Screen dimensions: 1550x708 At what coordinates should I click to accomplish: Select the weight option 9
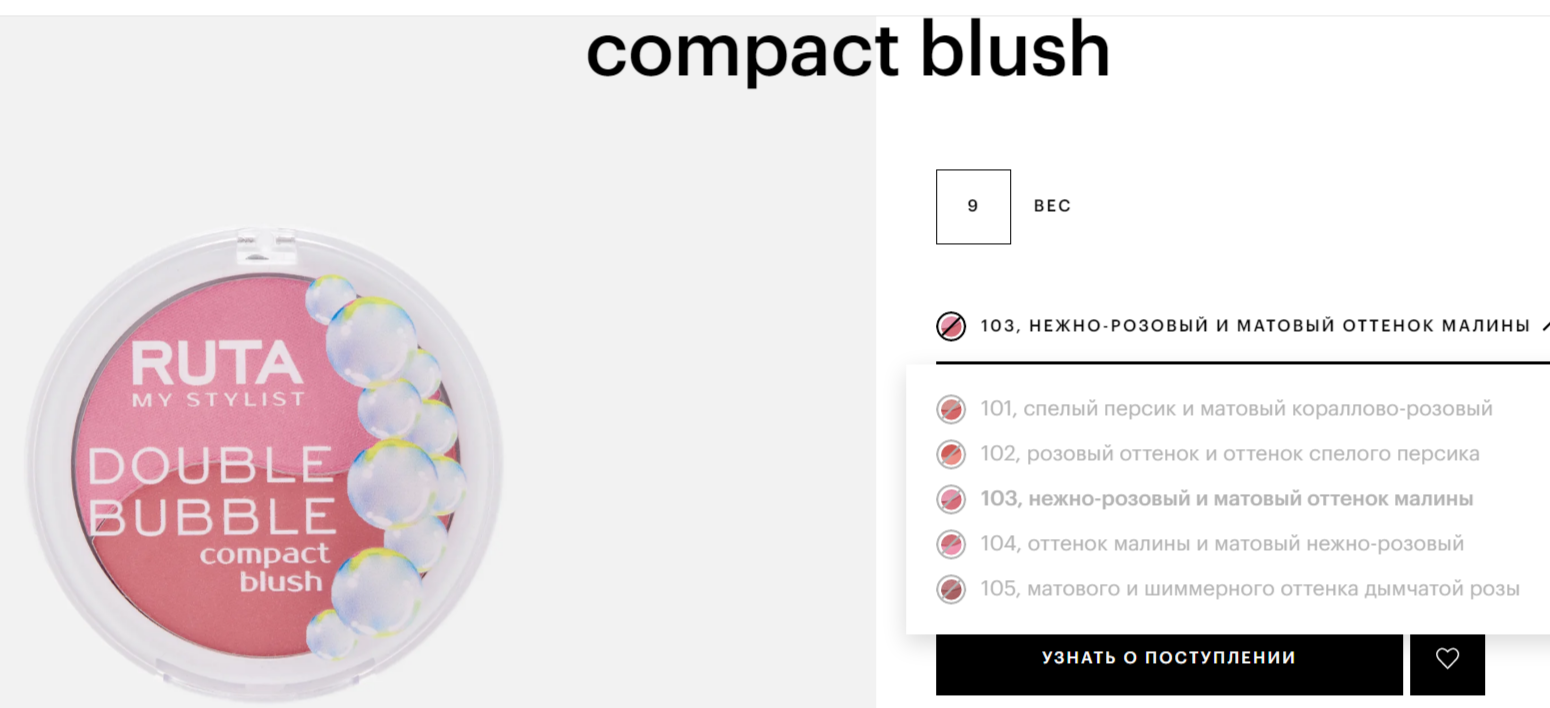(x=973, y=207)
